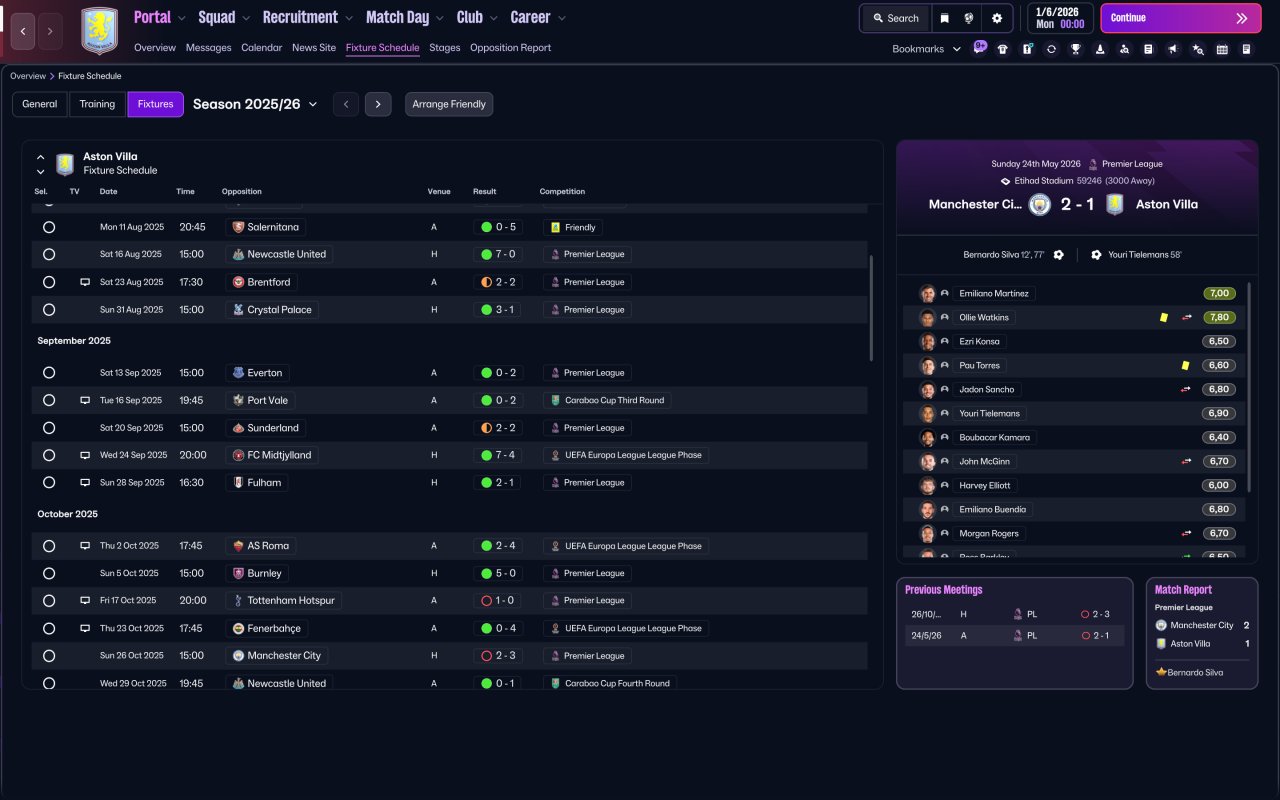Navigate back with the history back arrow
Image resolution: width=1280 pixels, height=800 pixels.
pyautogui.click(x=22, y=31)
